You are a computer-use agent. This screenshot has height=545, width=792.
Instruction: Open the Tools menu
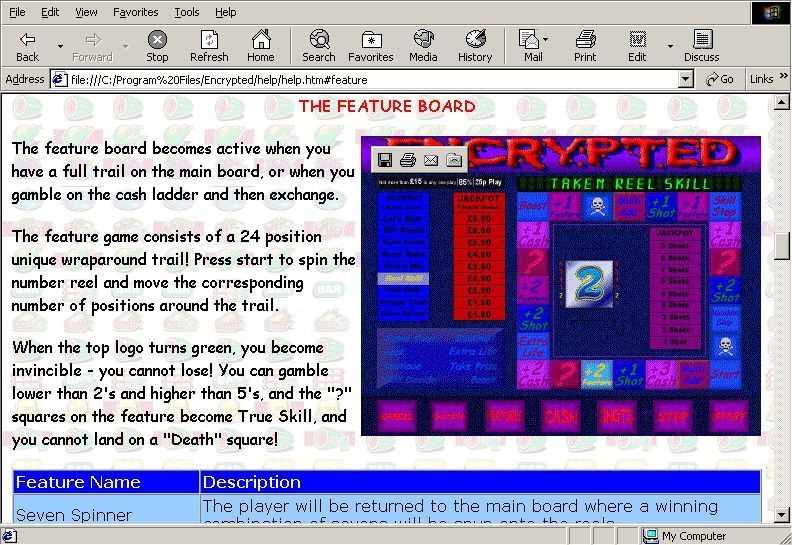pos(186,12)
